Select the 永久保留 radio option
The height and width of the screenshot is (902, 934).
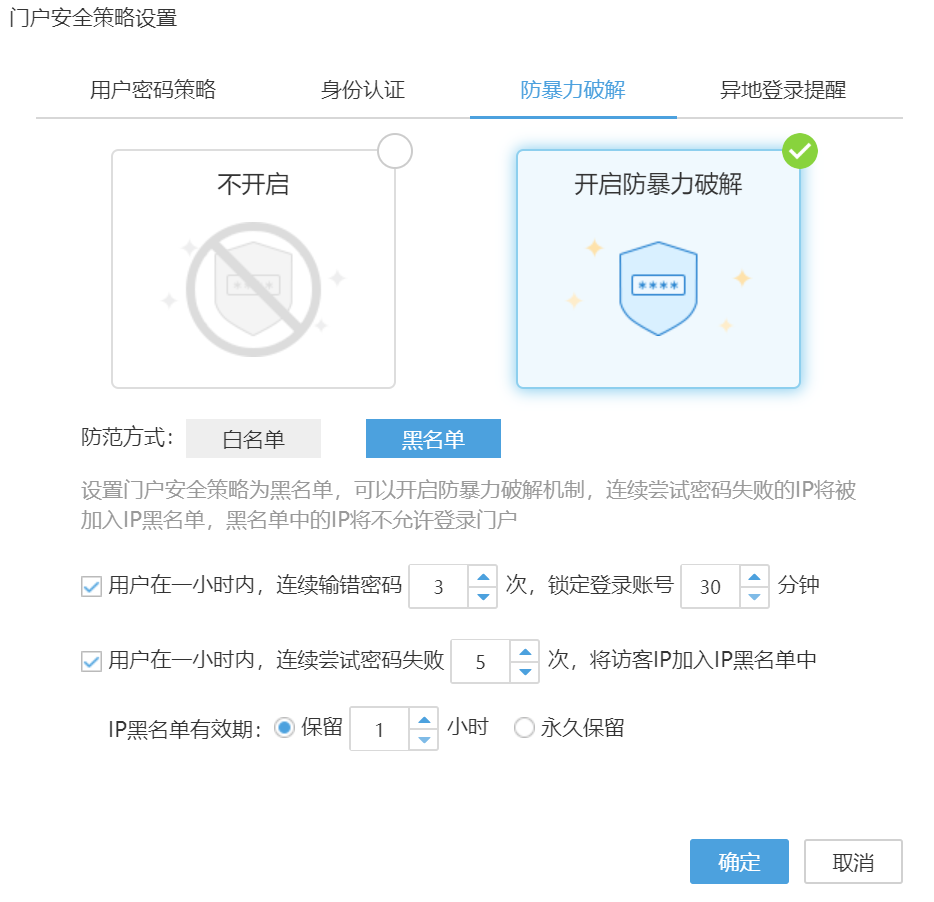point(524,728)
